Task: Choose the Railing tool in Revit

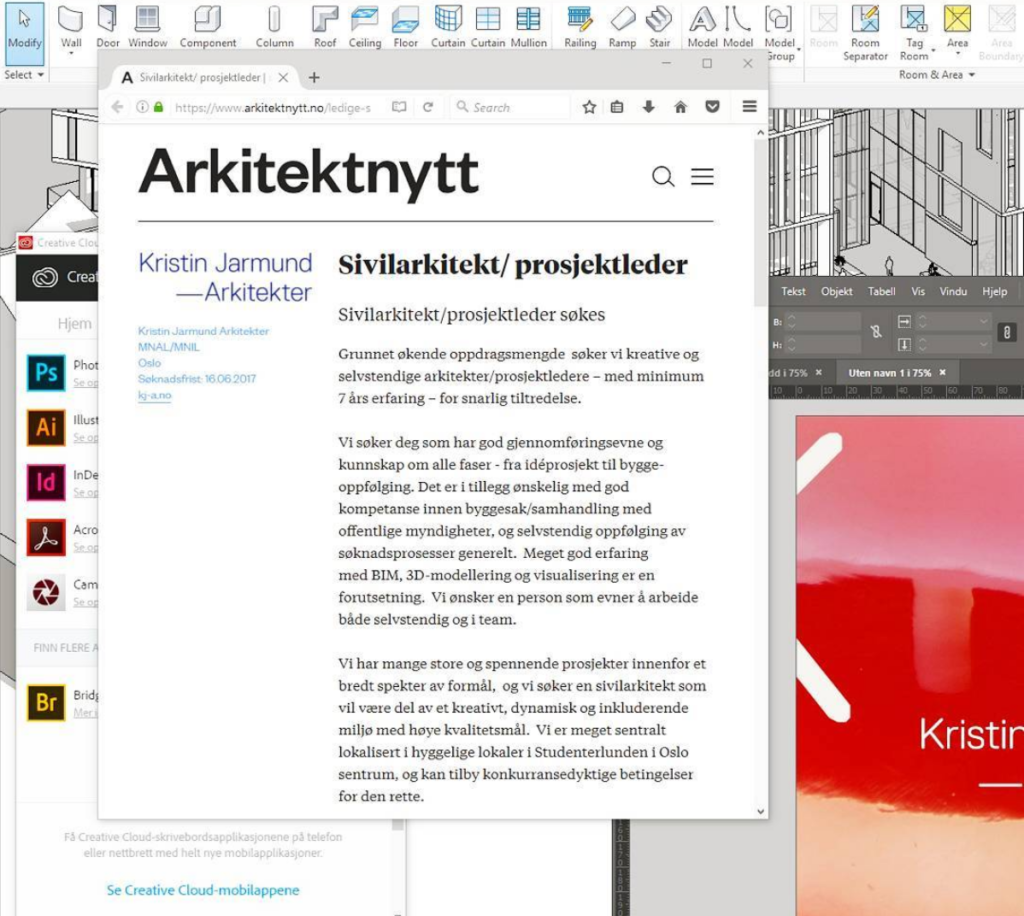Action: point(580,27)
